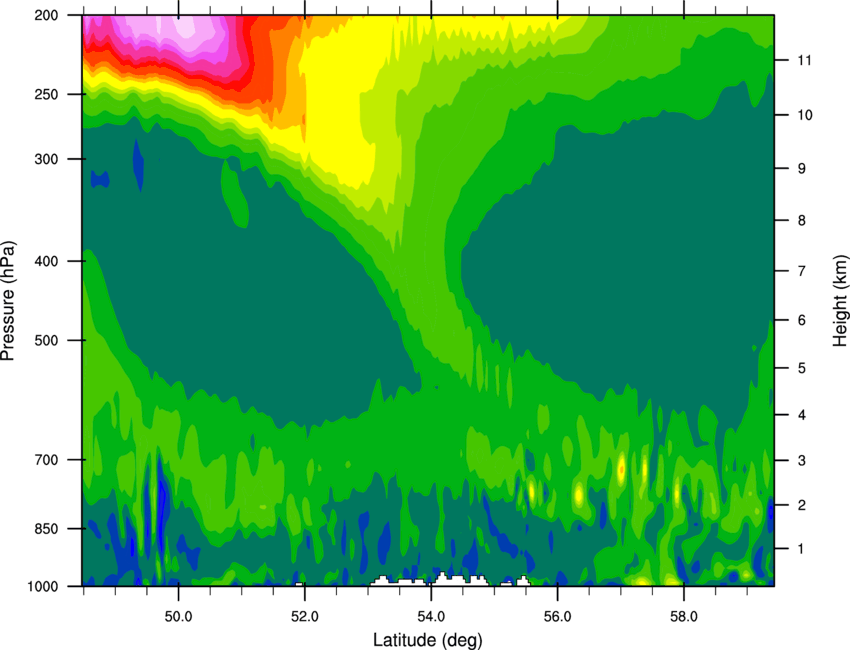Screen dimensions: 850x650
Task: Click the 54.0 latitude tick label
Action: coord(431,617)
